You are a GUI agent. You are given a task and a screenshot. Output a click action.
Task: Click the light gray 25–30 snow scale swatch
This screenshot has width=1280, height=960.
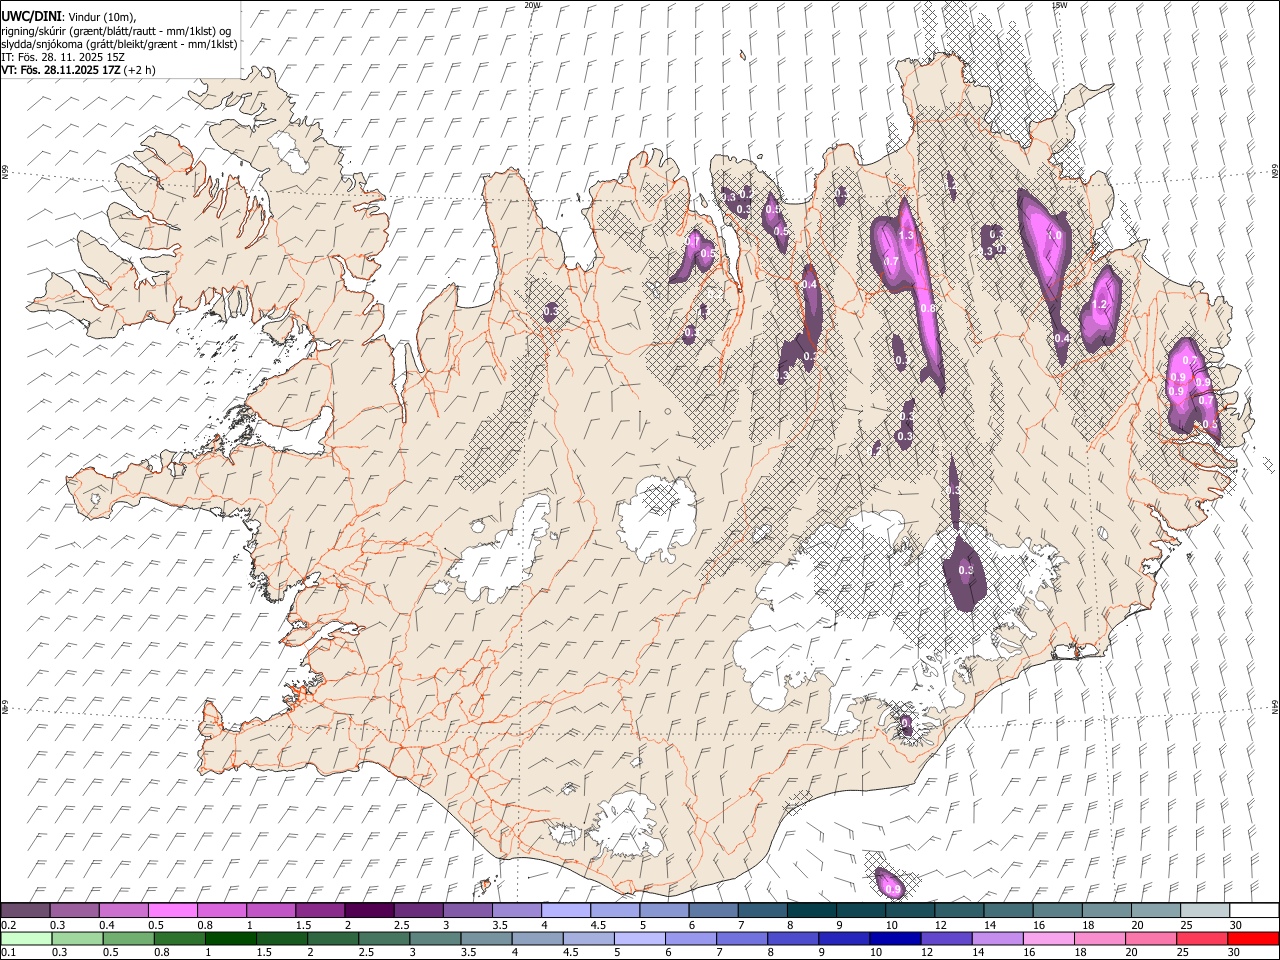(1204, 911)
